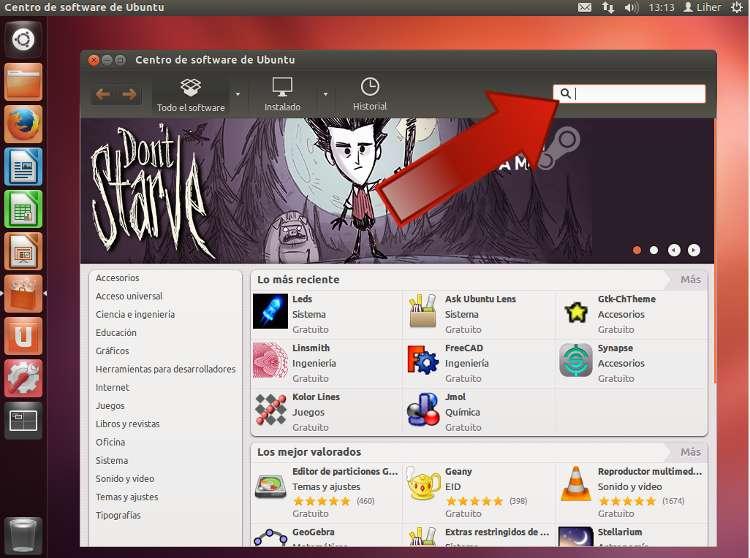Open the Historial view

pyautogui.click(x=370, y=94)
